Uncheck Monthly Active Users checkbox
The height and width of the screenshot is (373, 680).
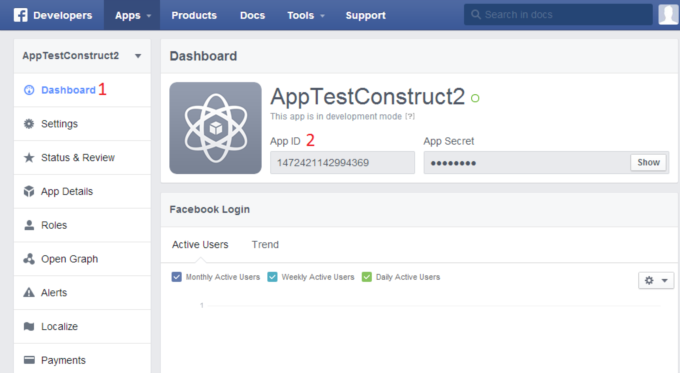(x=177, y=277)
